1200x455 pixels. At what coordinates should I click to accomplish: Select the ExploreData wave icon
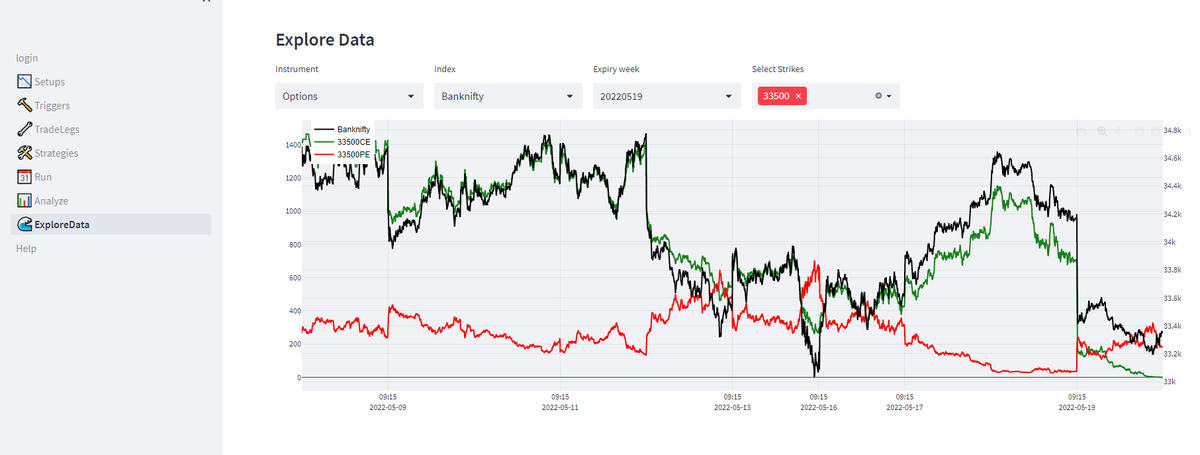pos(25,224)
